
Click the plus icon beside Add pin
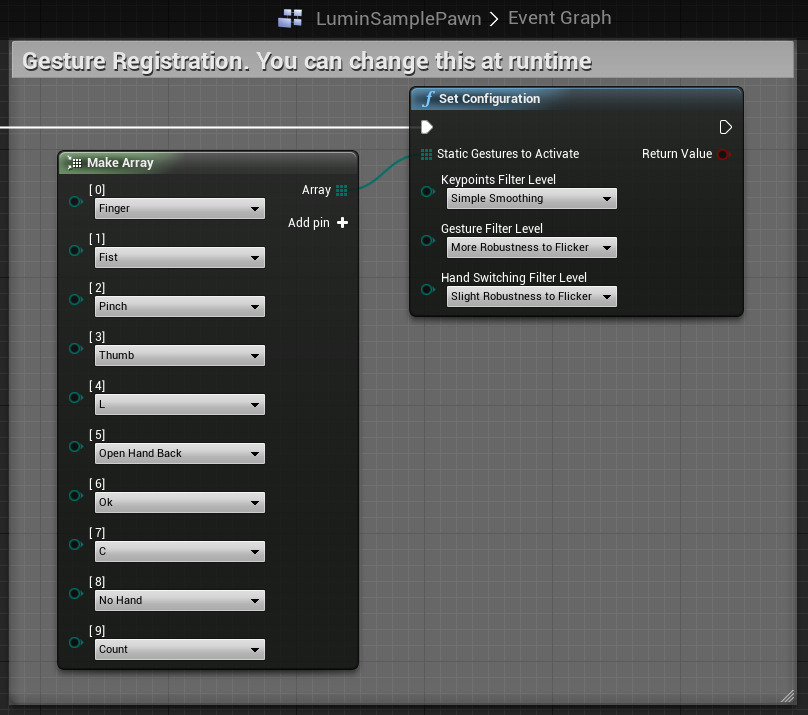click(x=343, y=223)
